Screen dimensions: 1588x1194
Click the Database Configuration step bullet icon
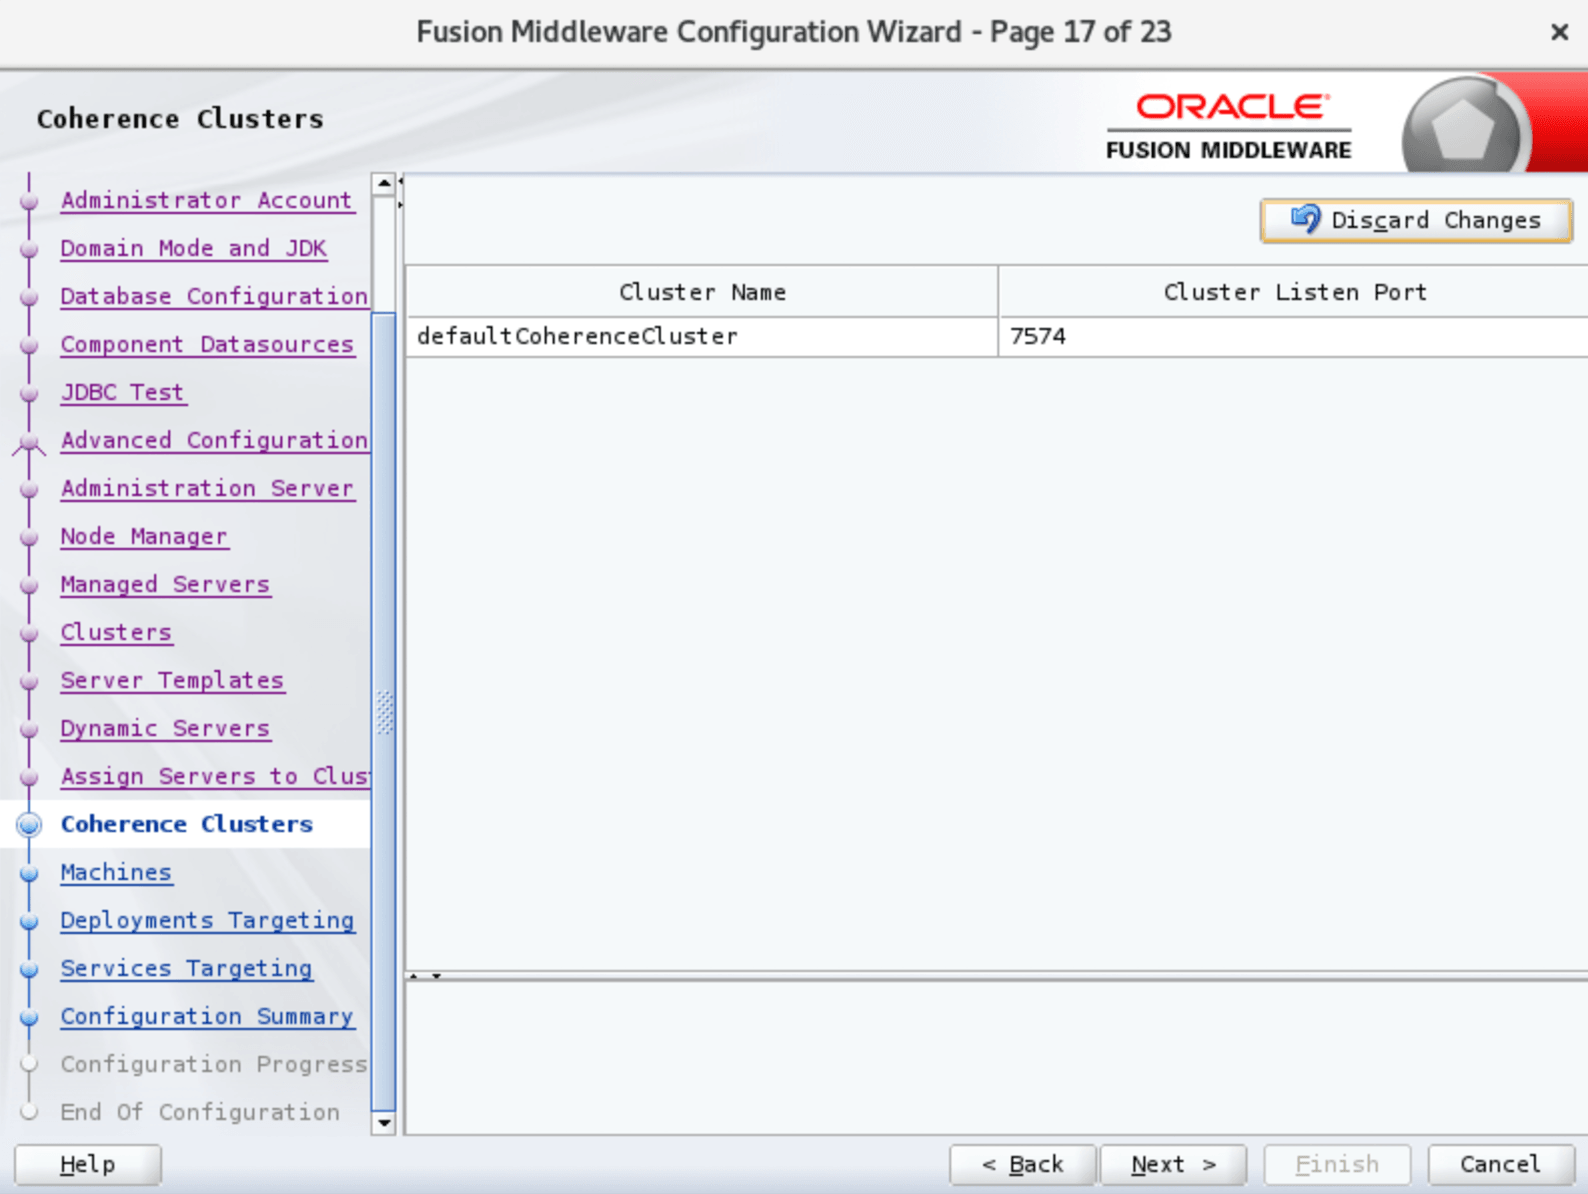(x=29, y=297)
